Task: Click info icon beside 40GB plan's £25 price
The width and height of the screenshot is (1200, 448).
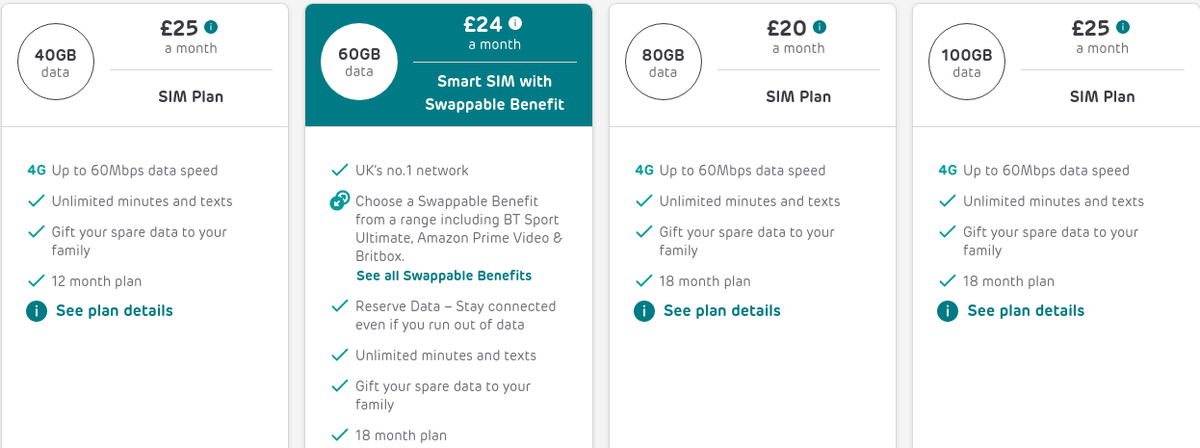Action: 212,27
